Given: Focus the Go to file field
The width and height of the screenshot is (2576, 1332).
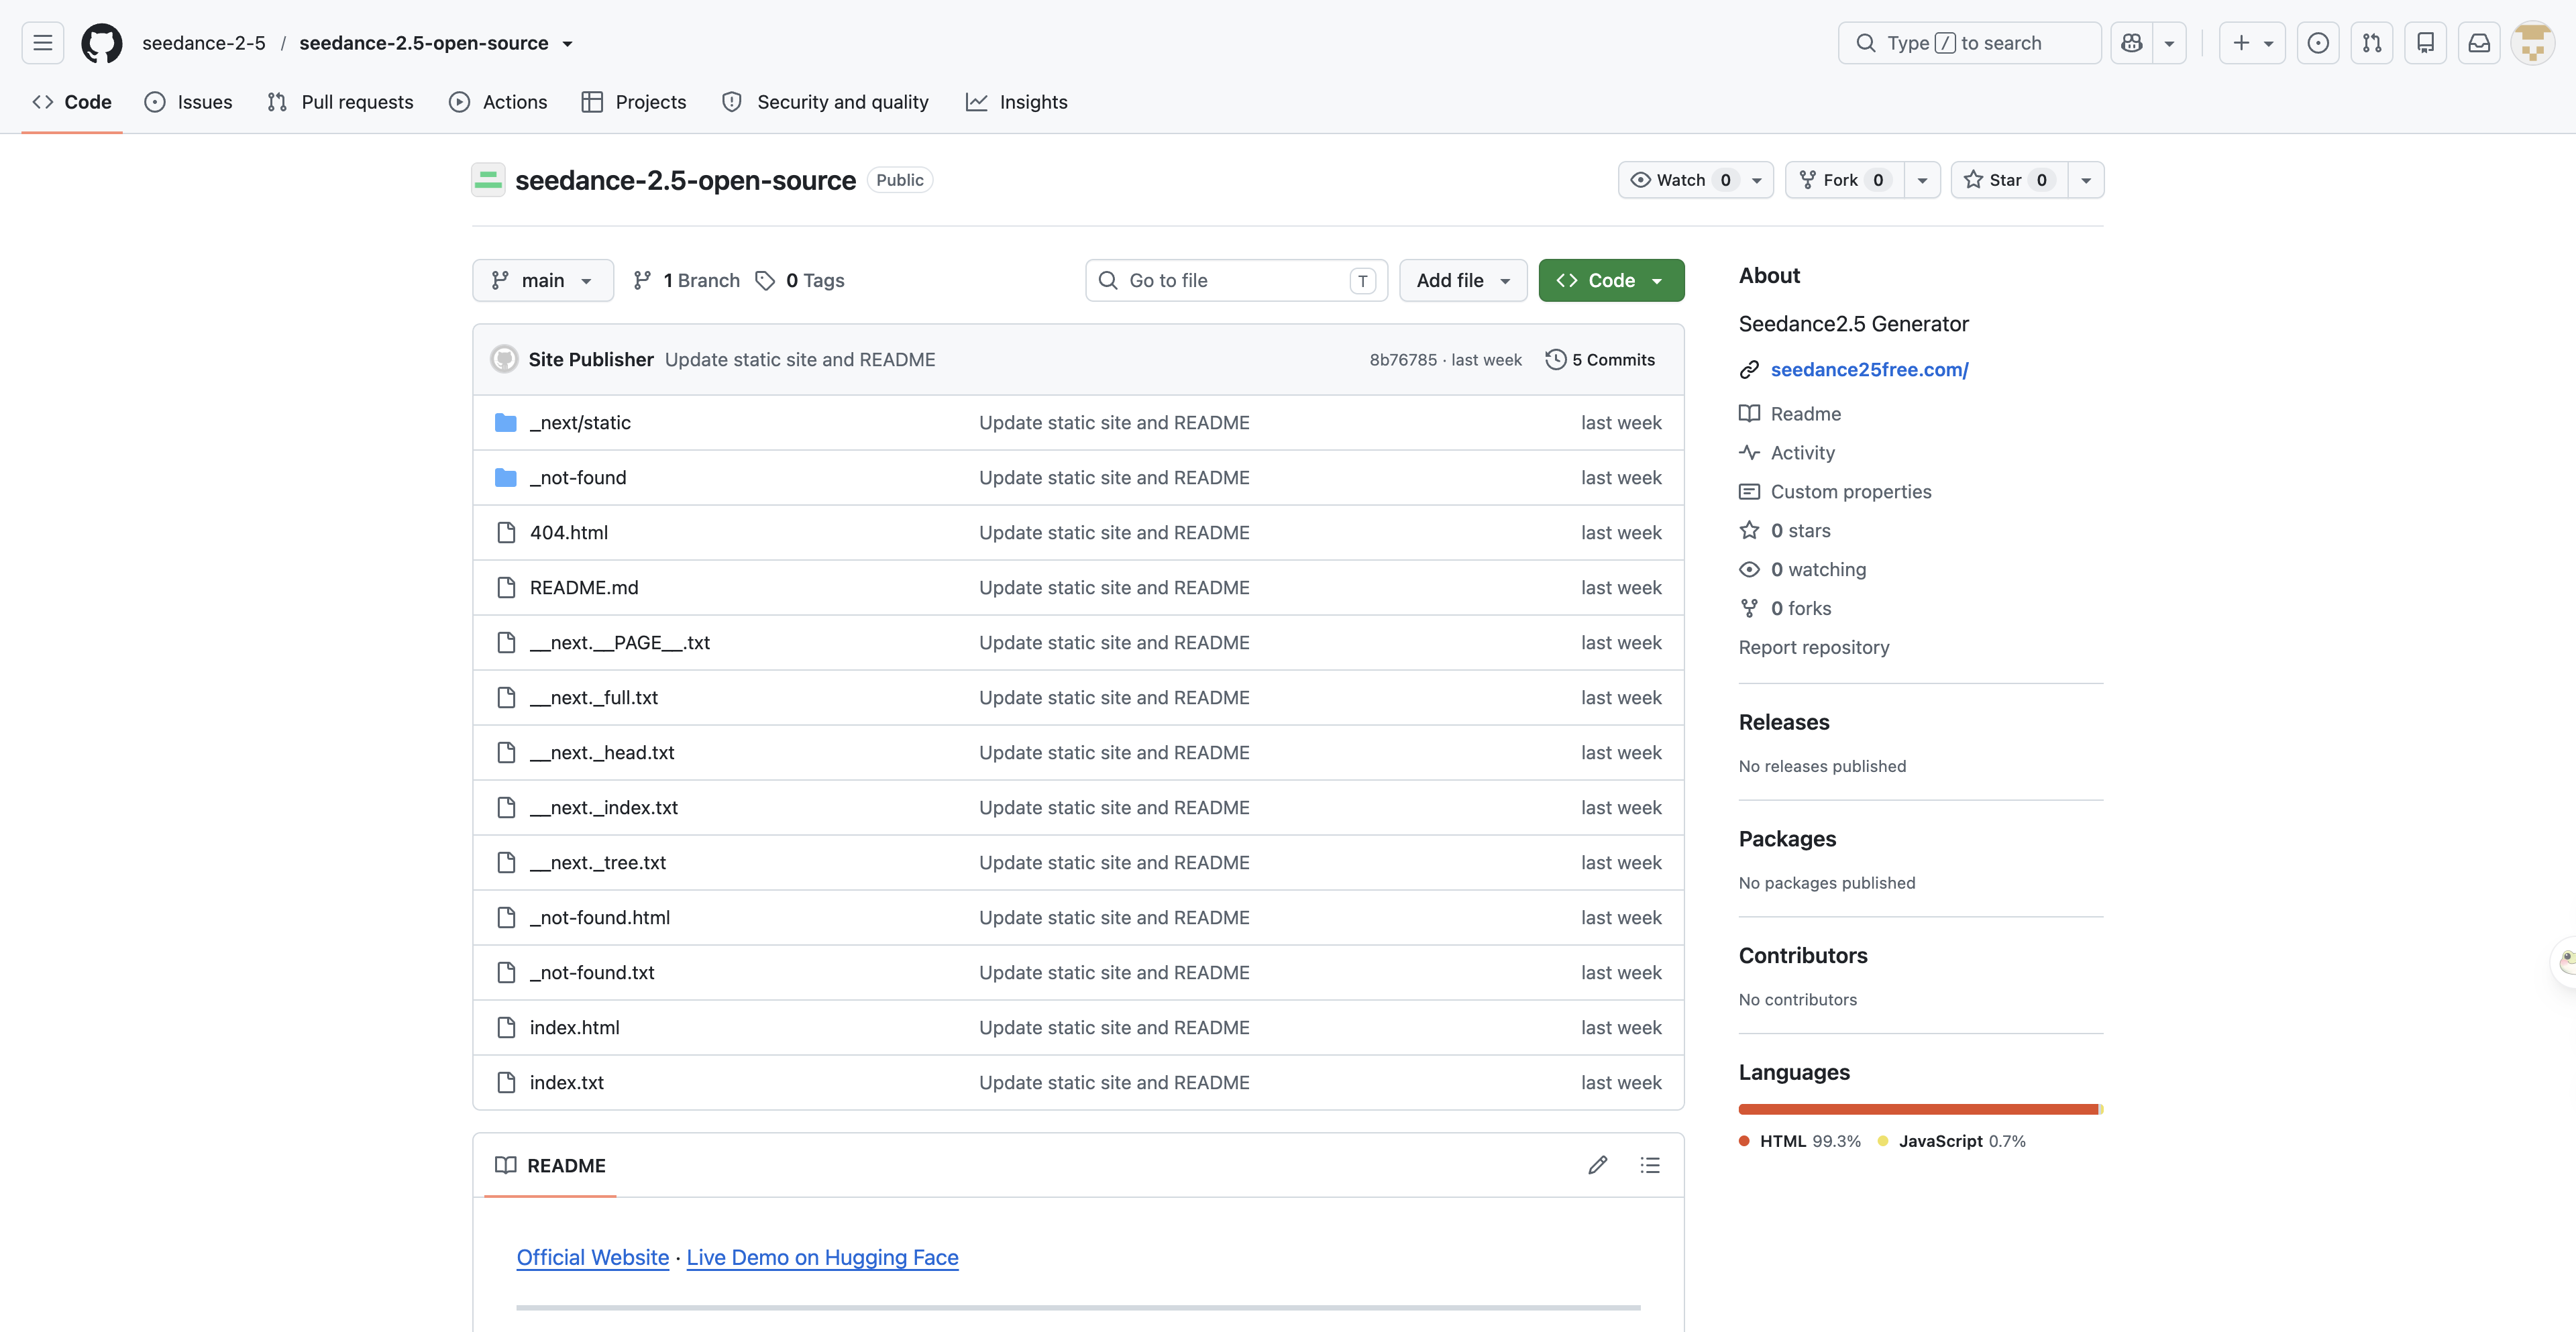Looking at the screenshot, I should (1236, 280).
